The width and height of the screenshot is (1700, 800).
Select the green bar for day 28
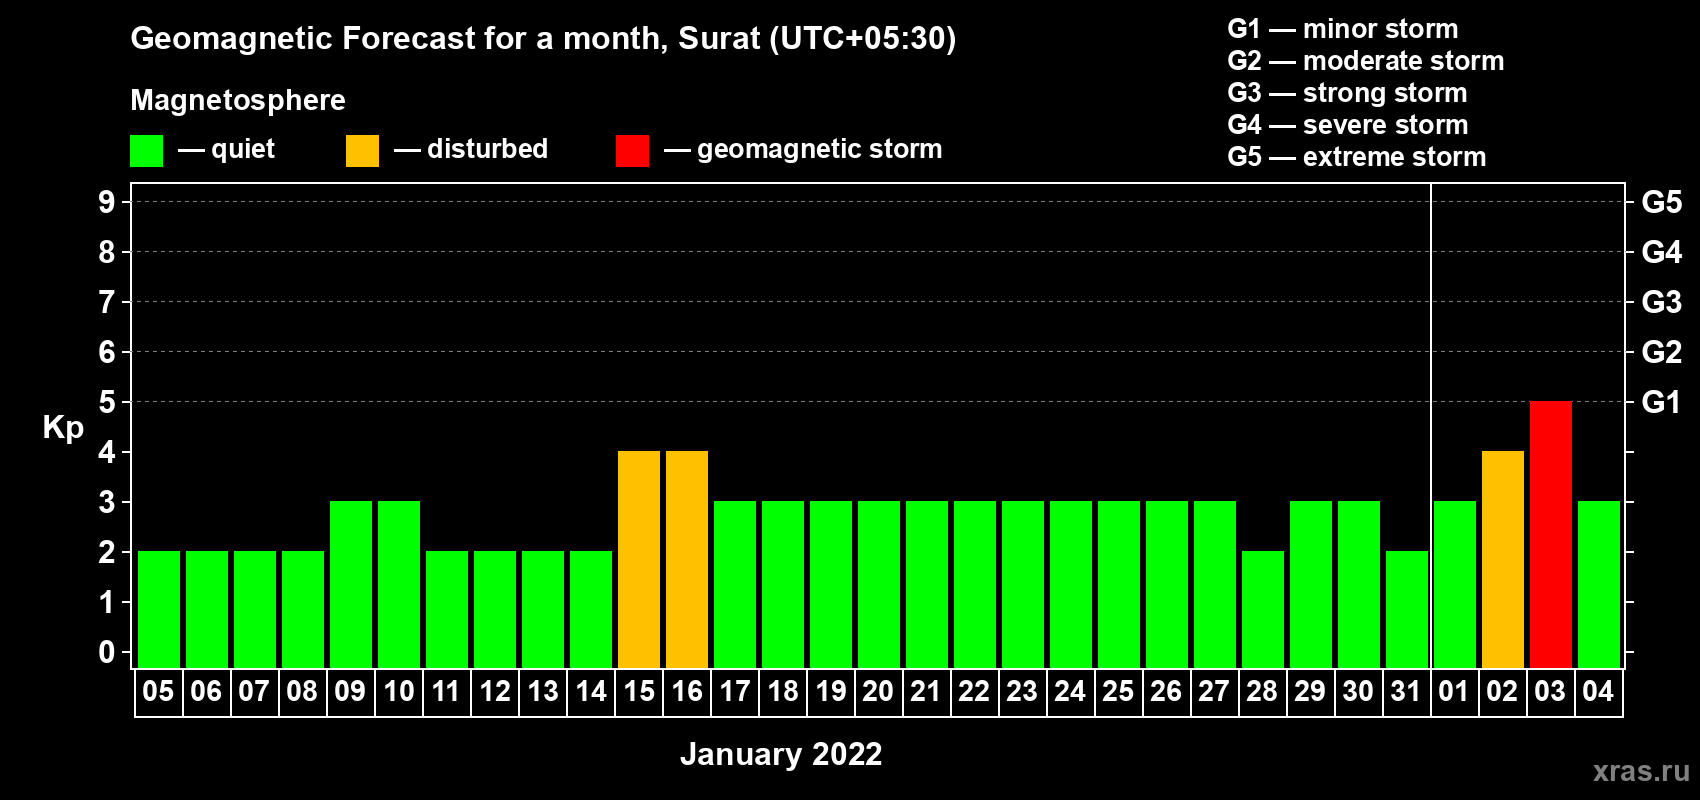point(1263,610)
